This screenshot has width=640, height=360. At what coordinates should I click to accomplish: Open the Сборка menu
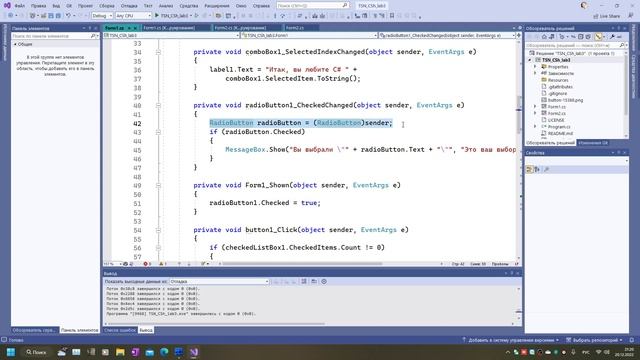[x=107, y=6]
